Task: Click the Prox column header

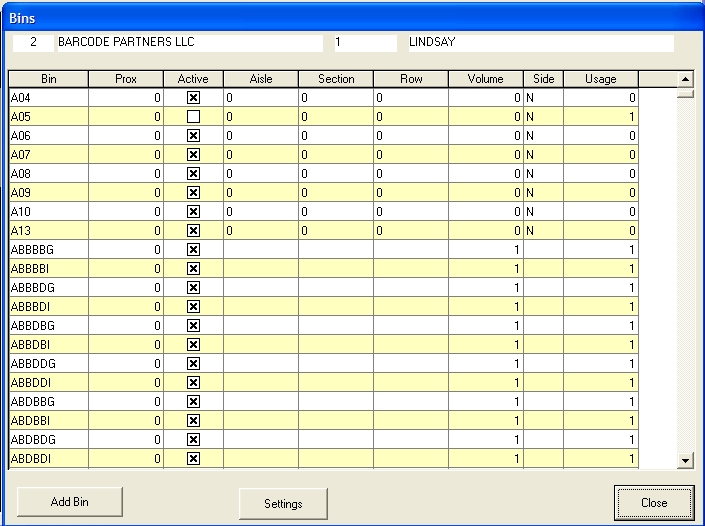Action: click(126, 79)
